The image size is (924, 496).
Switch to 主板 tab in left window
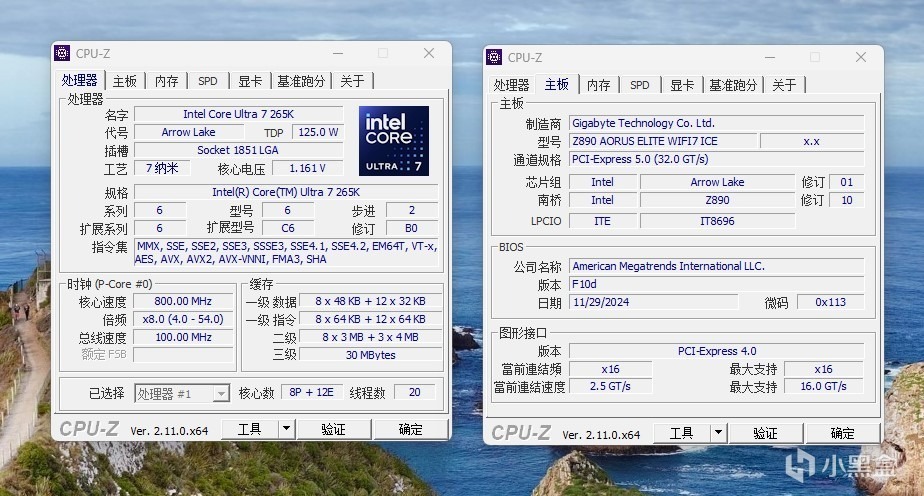[x=125, y=81]
